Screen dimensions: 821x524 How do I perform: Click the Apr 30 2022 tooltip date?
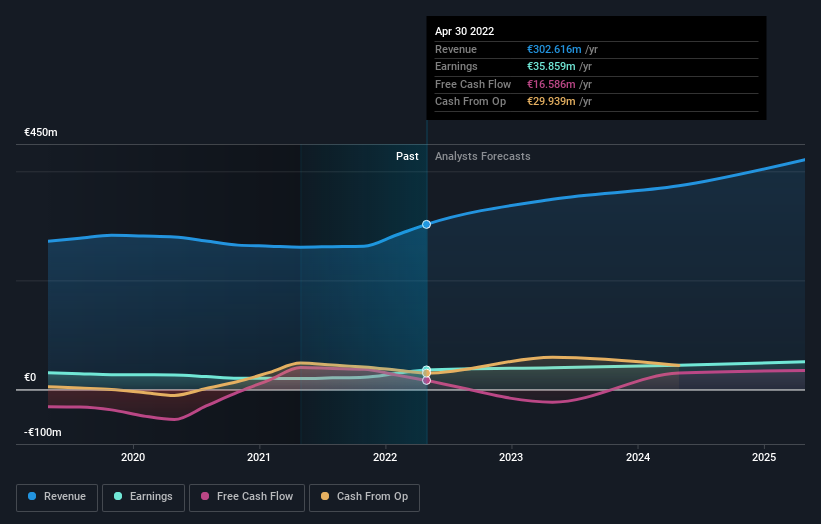click(x=464, y=31)
